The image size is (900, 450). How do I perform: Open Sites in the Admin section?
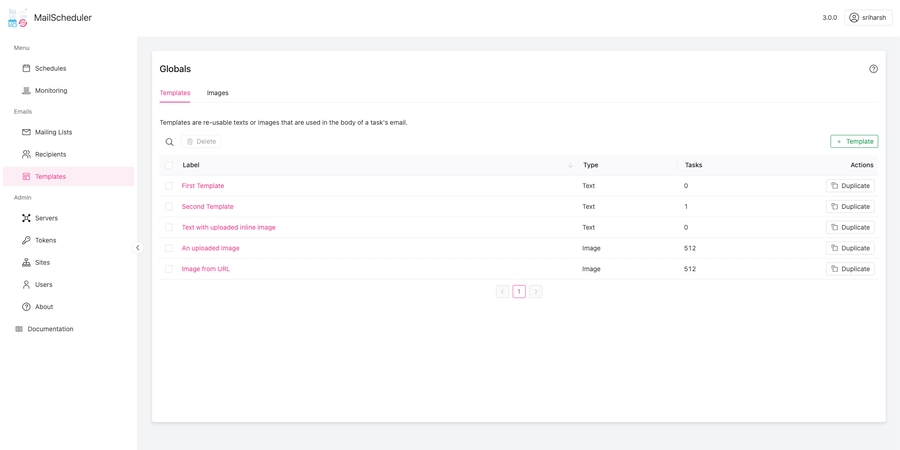pyautogui.click(x=68, y=262)
